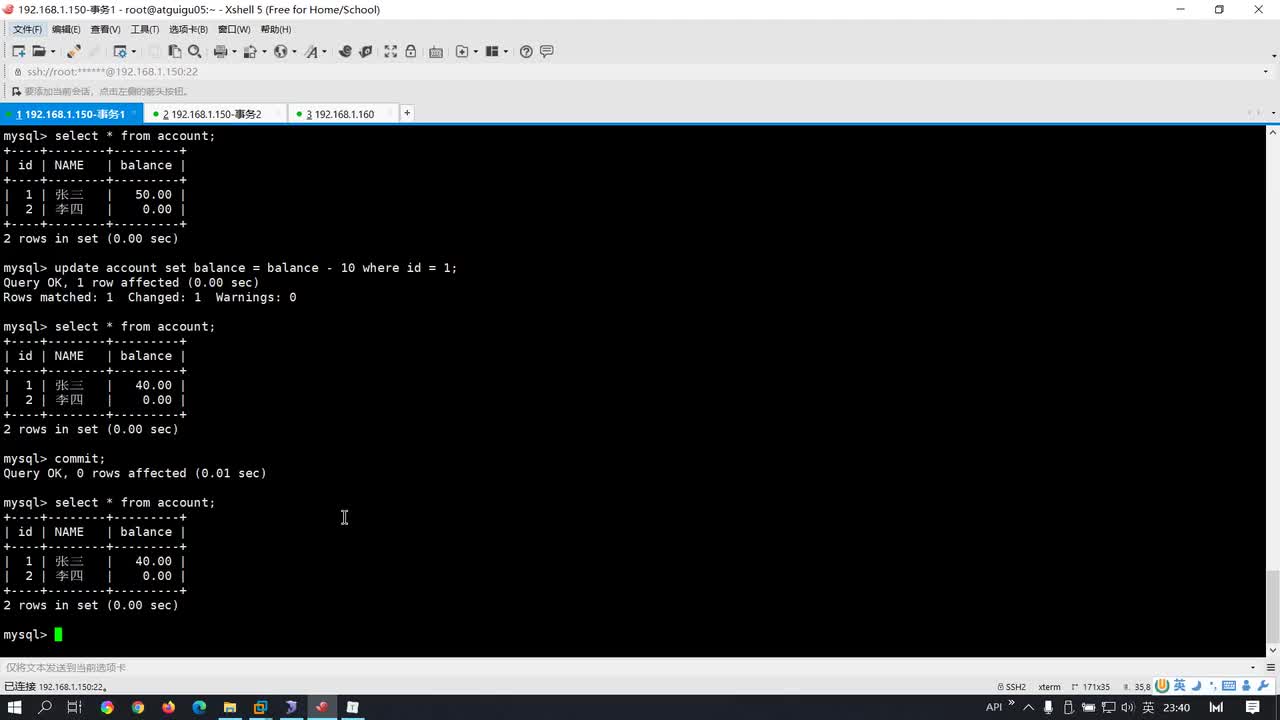
Task: Expand the Print icon dropdown arrow
Action: (x=234, y=51)
